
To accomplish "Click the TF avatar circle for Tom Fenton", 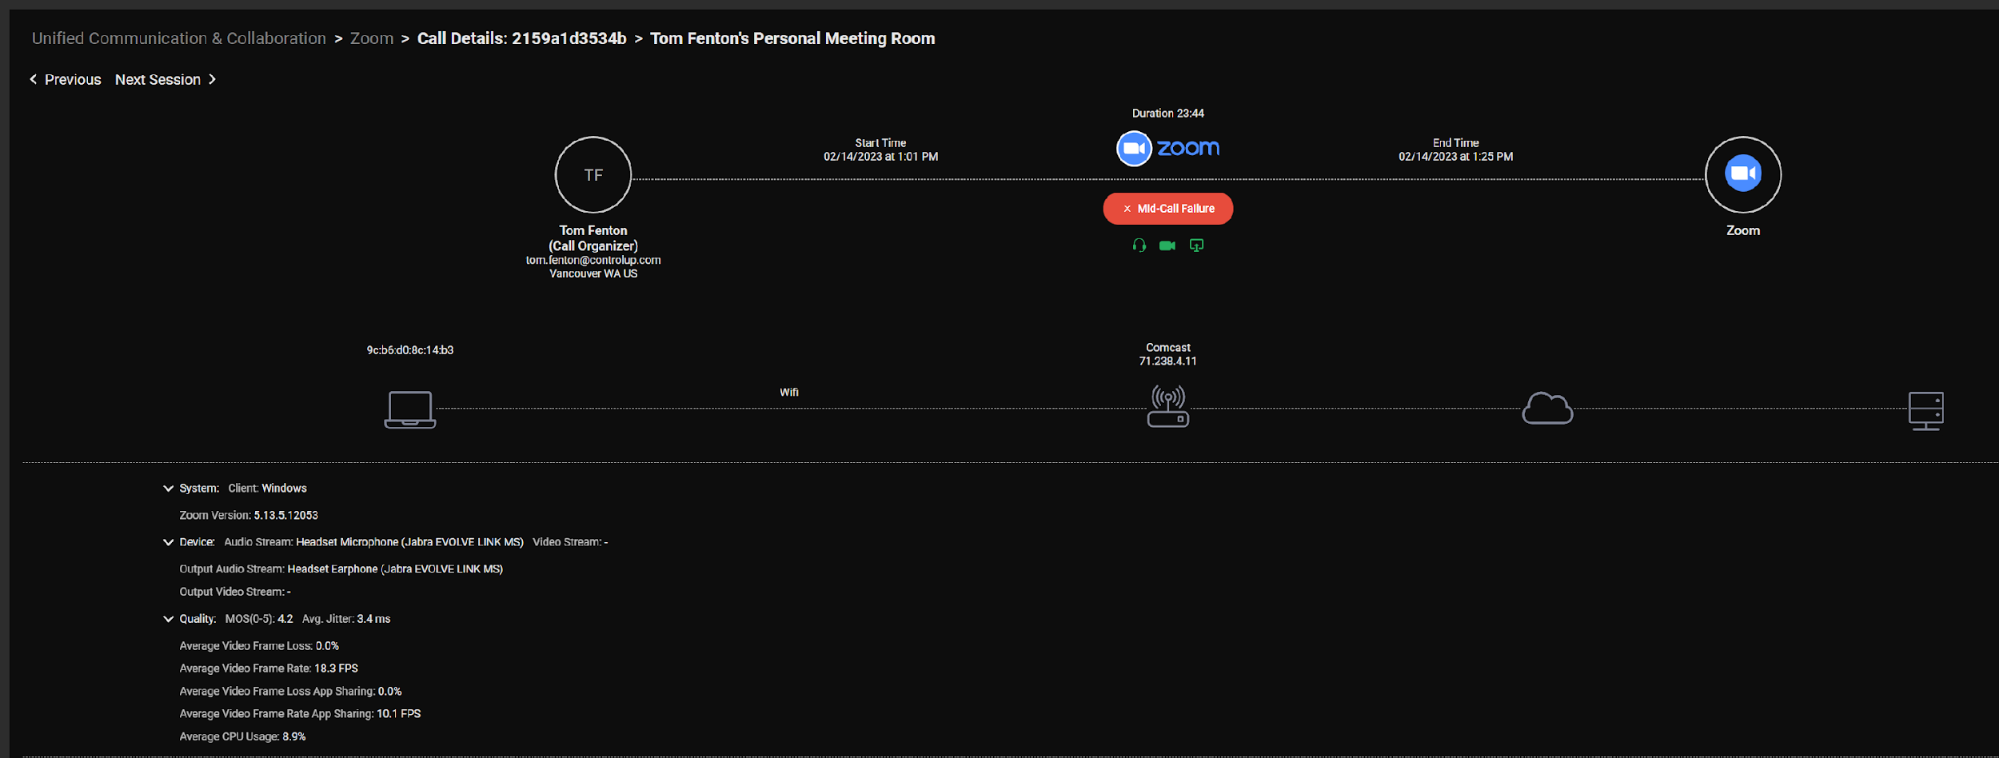I will 593,175.
